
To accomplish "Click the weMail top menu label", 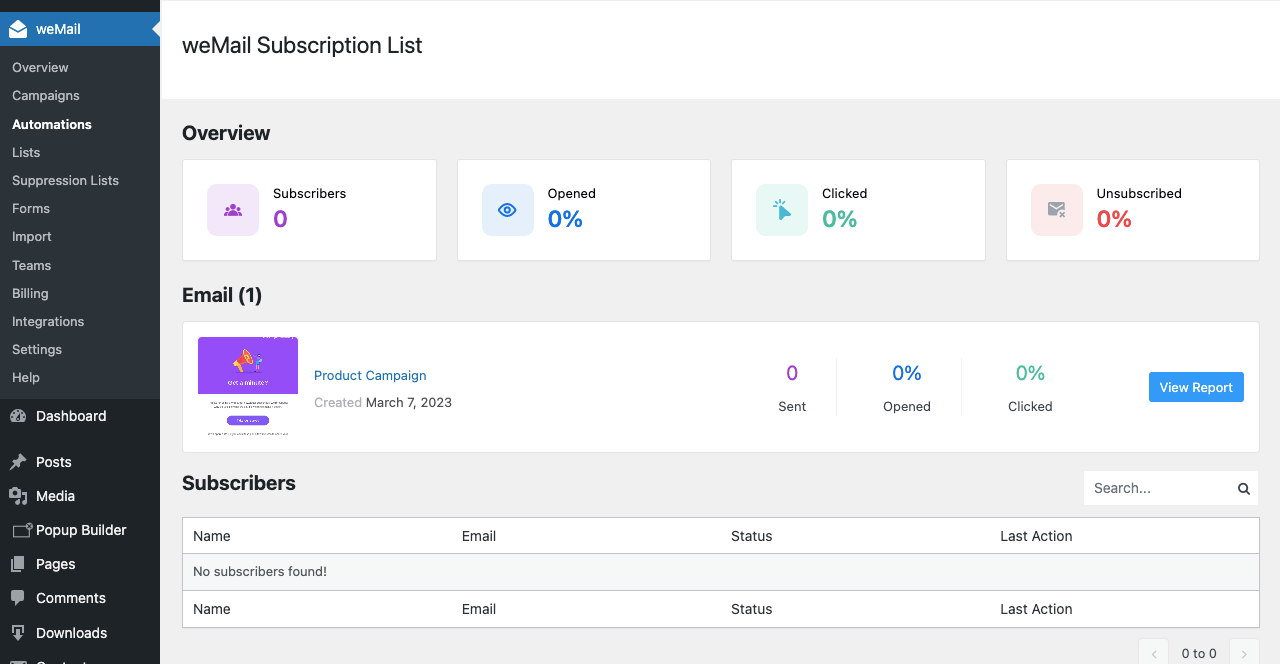I will coord(58,29).
